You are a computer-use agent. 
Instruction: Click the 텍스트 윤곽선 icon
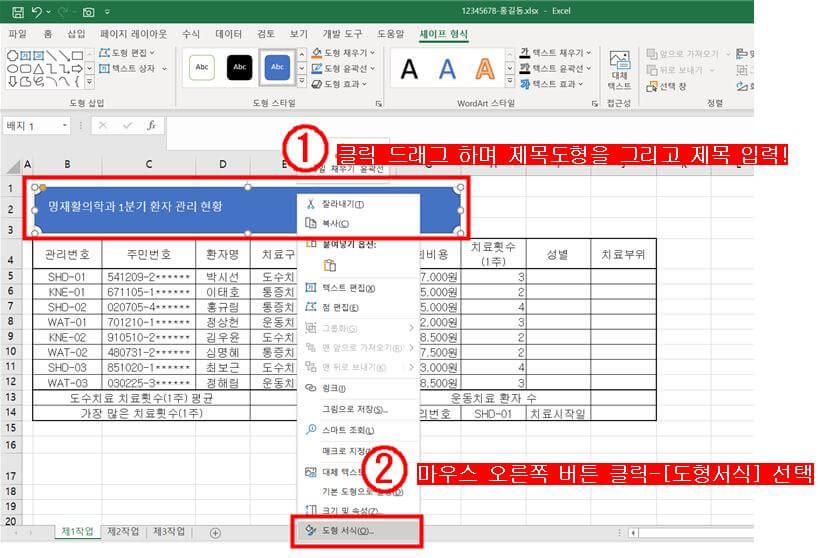pos(525,69)
